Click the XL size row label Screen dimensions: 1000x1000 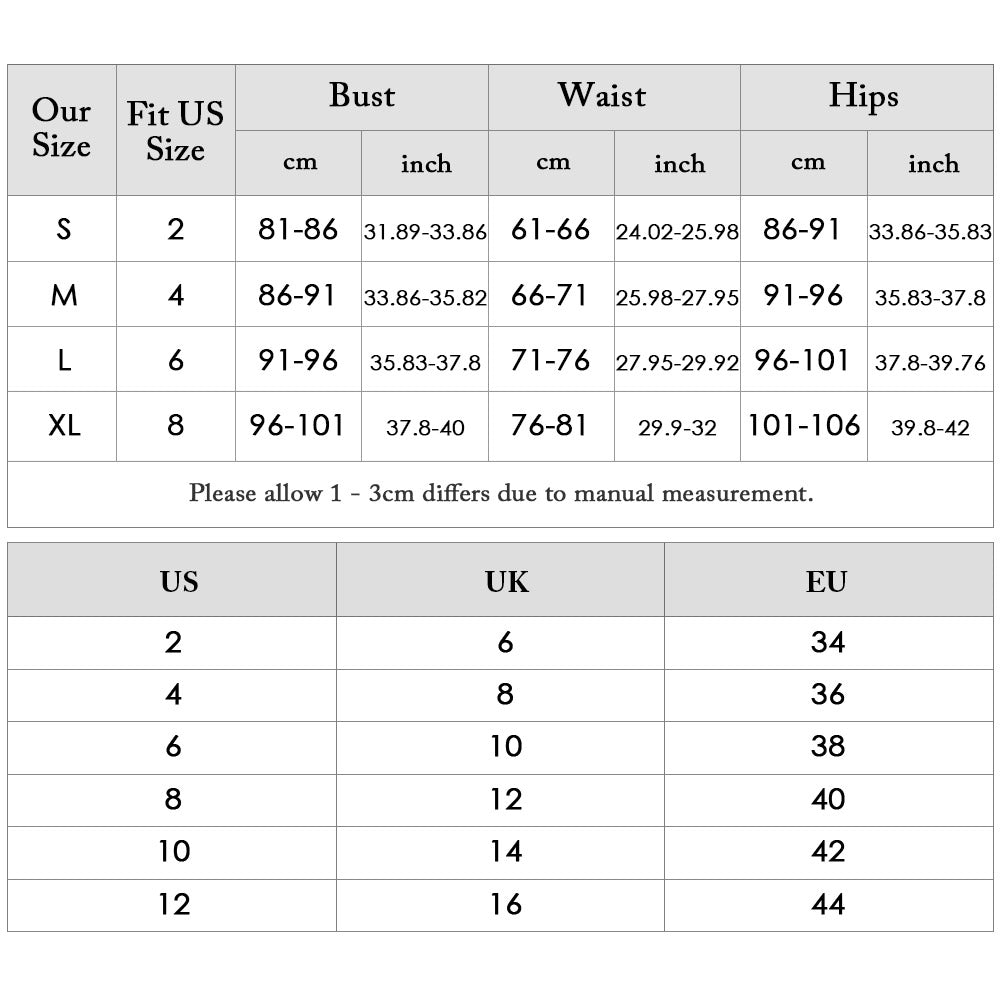click(x=64, y=426)
